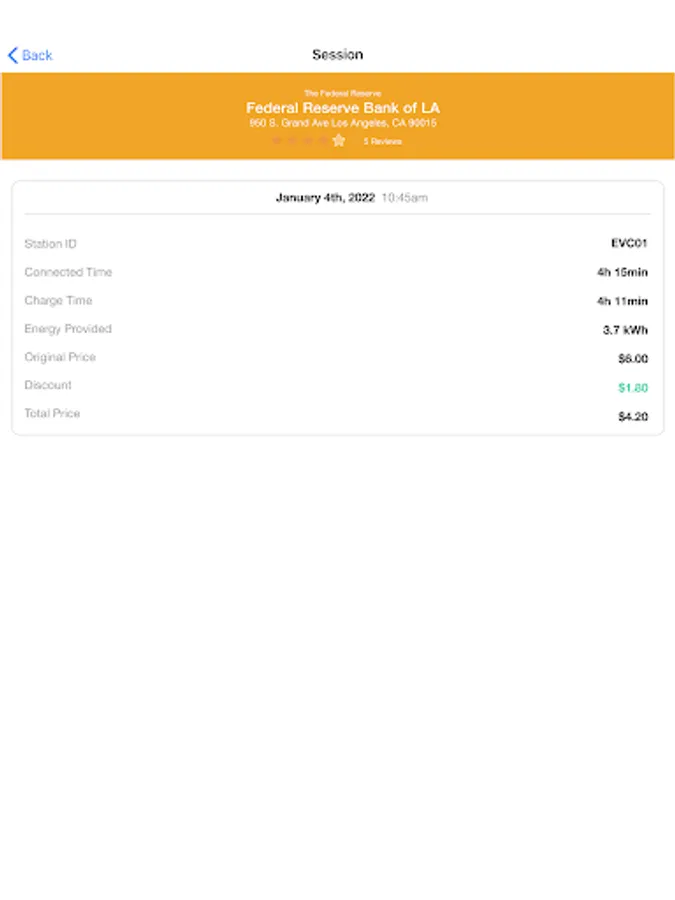Click the 960 S. Grand Ave address
This screenshot has width=675, height=900.
coord(342,124)
